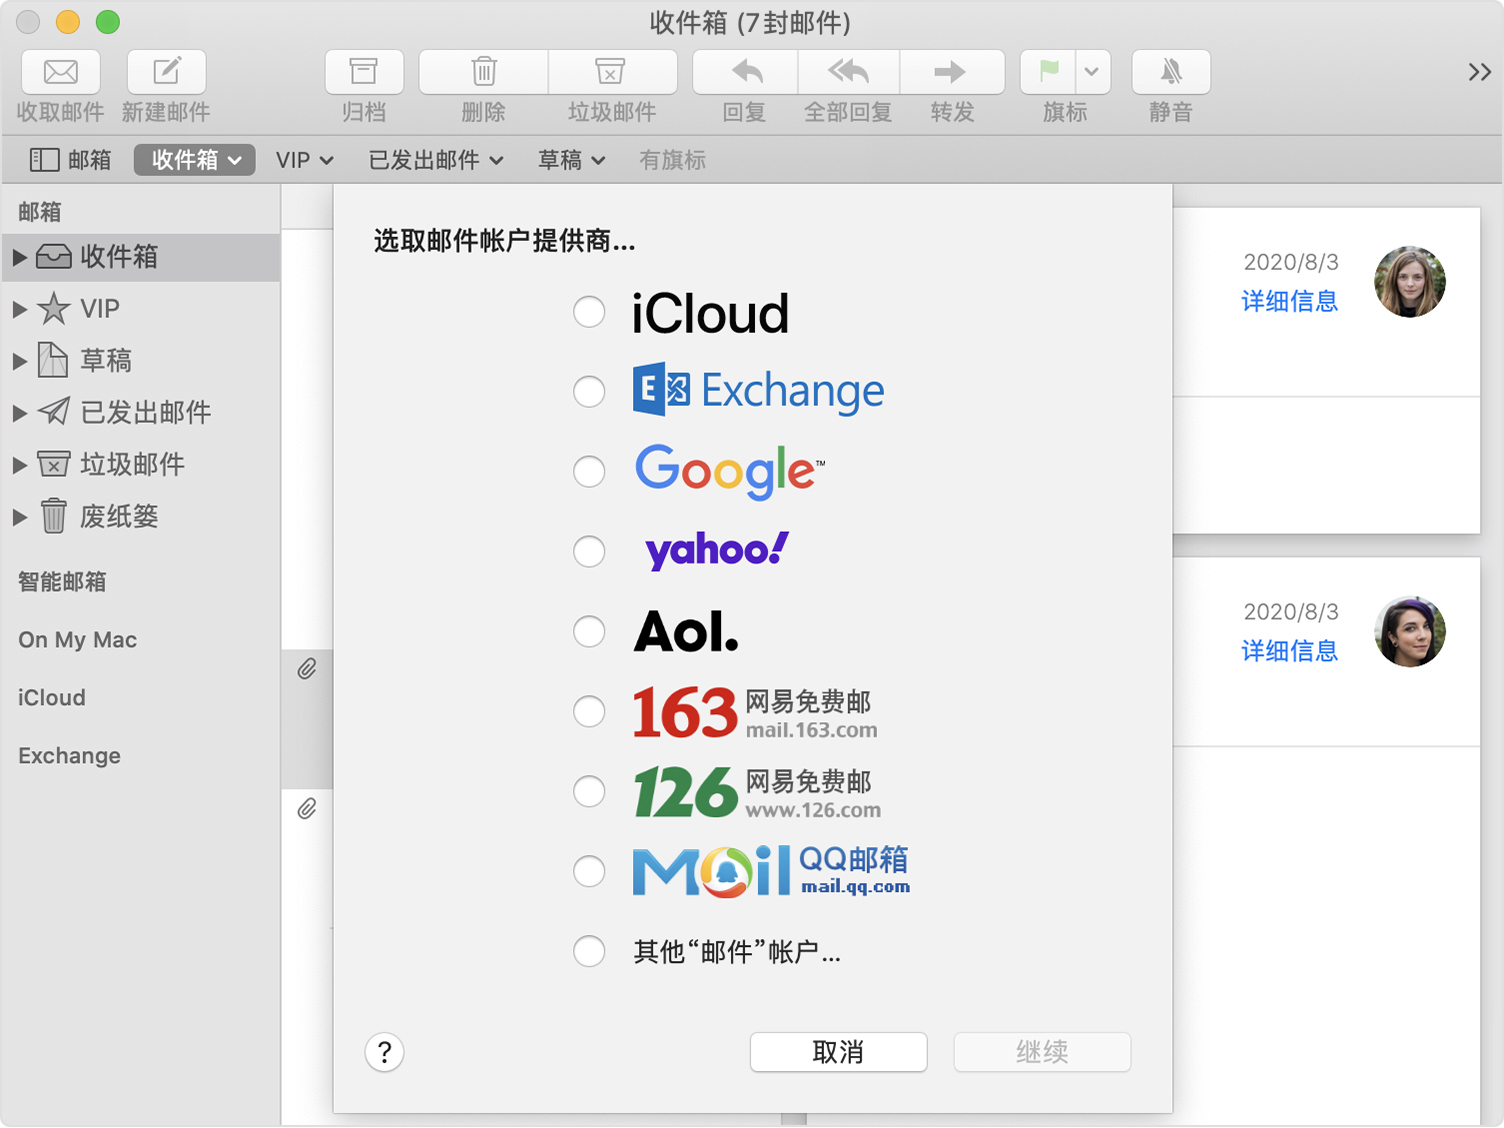Screen dimensions: 1504x1128
Task: Expand the 废纸篓 disclosure triangle in the sidebar
Action: 19,517
